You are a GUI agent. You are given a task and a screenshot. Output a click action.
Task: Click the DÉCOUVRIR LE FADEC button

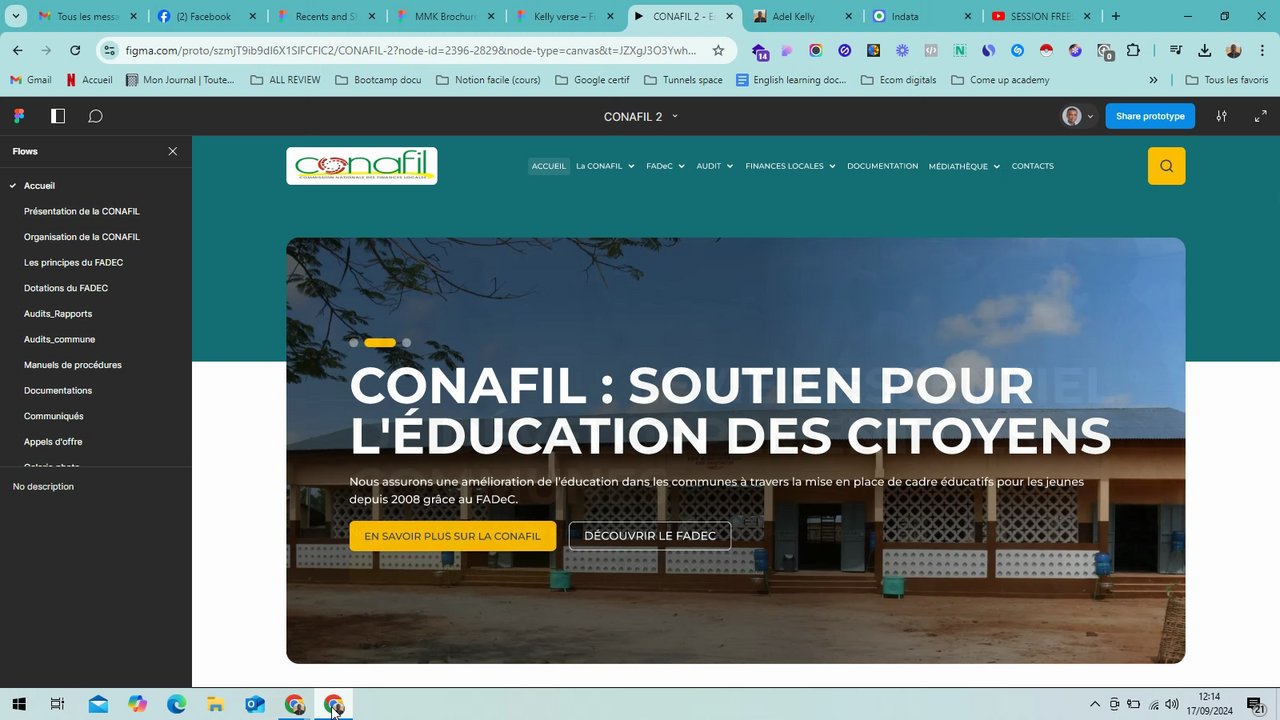650,536
